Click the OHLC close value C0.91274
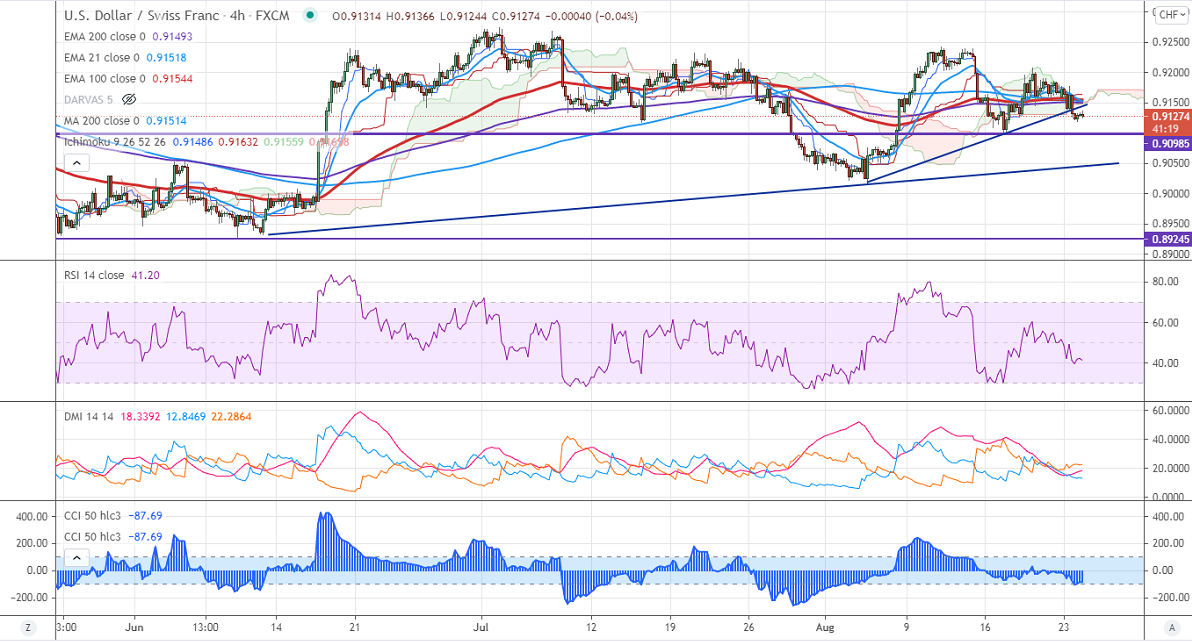This screenshot has width=1192, height=642. [516, 16]
